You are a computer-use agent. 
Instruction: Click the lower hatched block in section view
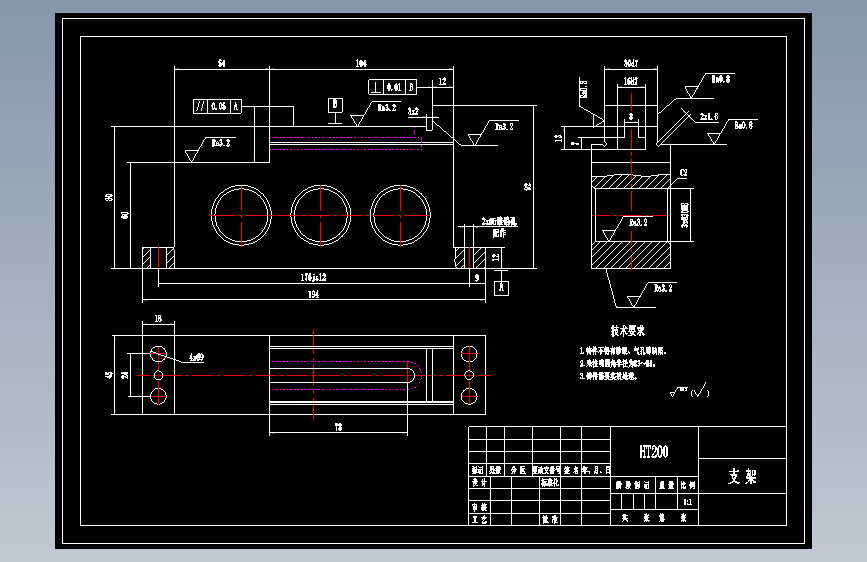(631, 255)
